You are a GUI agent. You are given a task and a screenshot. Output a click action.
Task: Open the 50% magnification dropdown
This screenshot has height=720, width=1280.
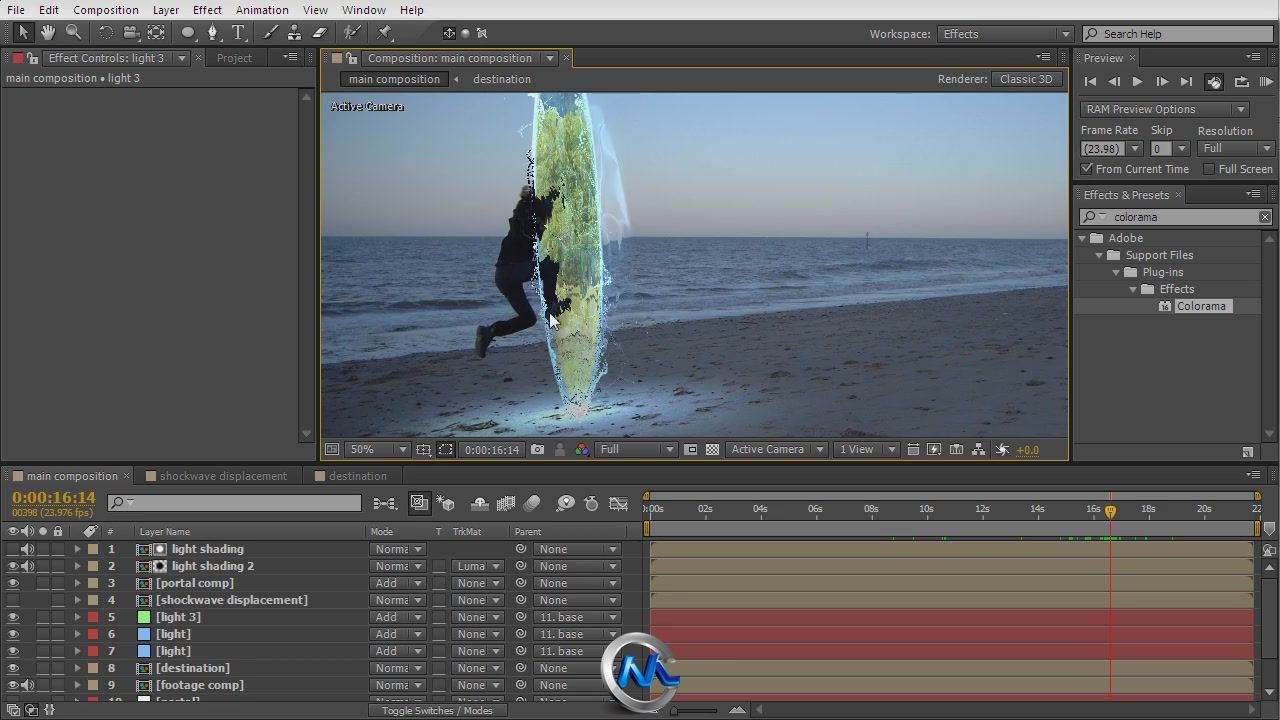click(378, 450)
